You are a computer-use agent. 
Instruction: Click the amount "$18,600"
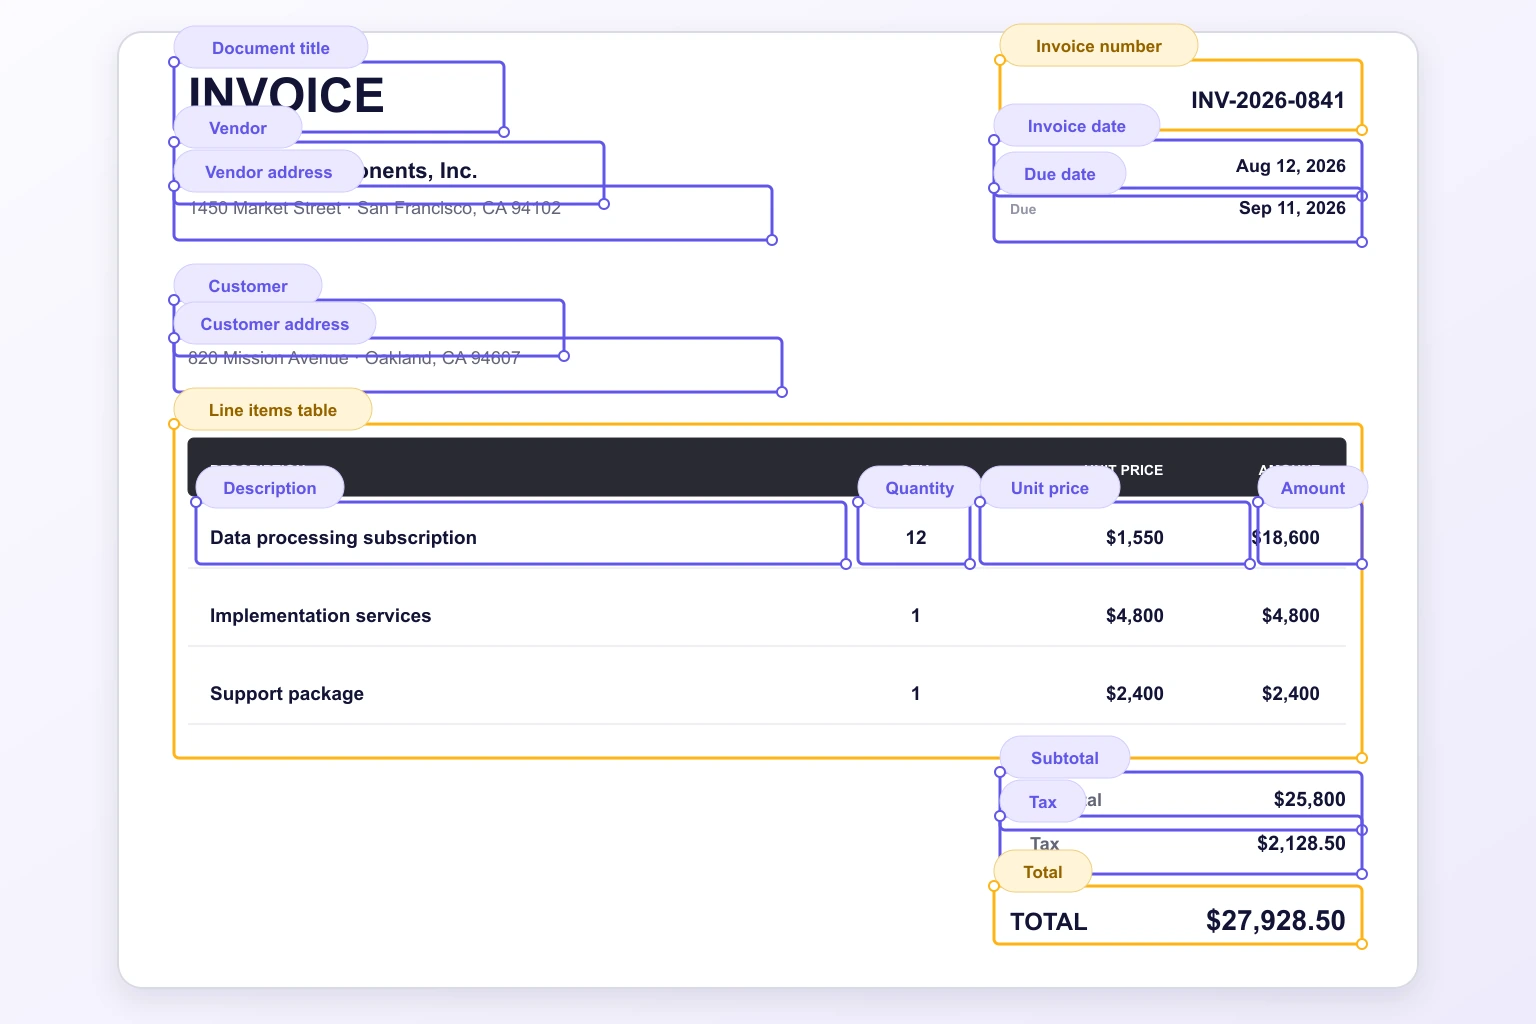[x=1286, y=538]
